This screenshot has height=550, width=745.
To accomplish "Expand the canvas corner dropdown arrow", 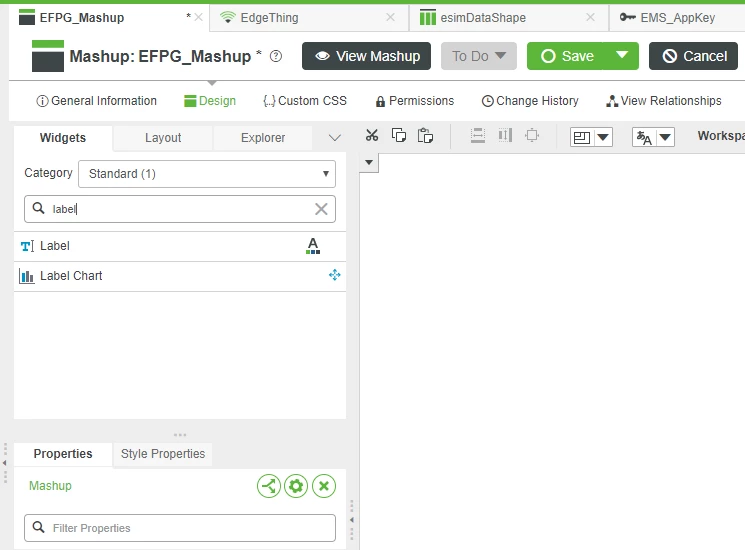I will pos(369,162).
